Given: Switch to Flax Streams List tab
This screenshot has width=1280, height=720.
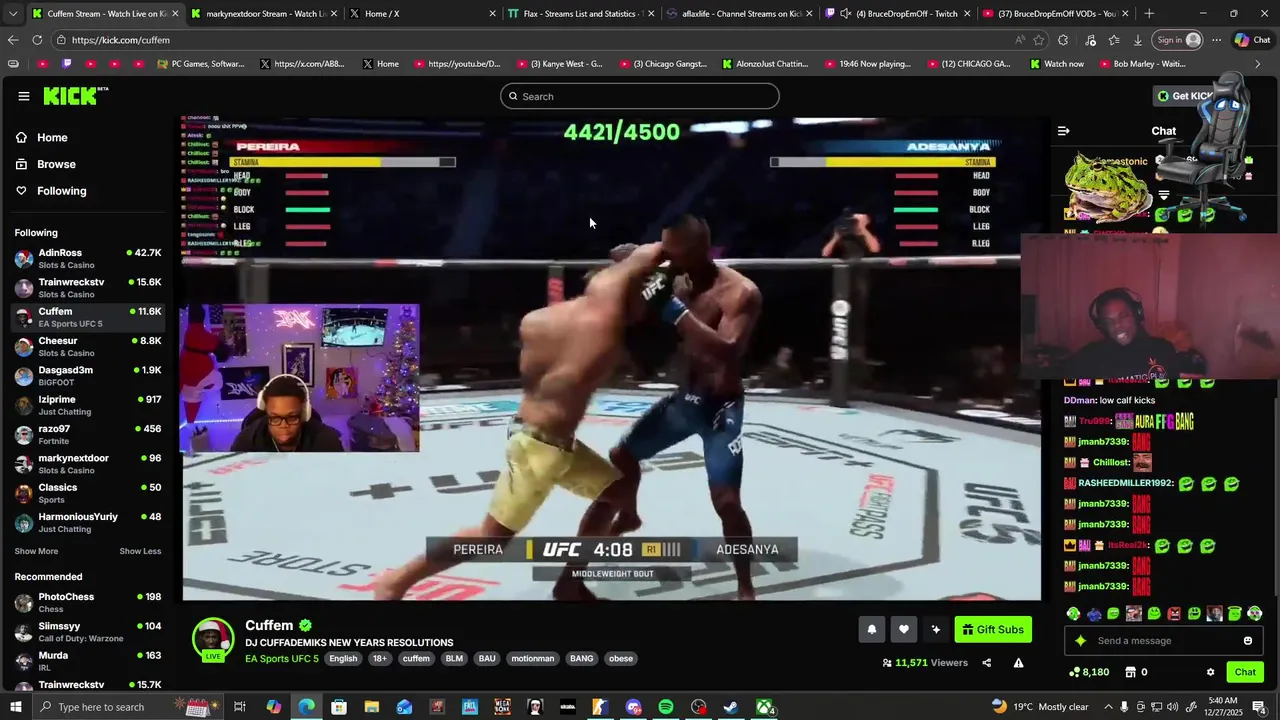Looking at the screenshot, I should [x=580, y=14].
